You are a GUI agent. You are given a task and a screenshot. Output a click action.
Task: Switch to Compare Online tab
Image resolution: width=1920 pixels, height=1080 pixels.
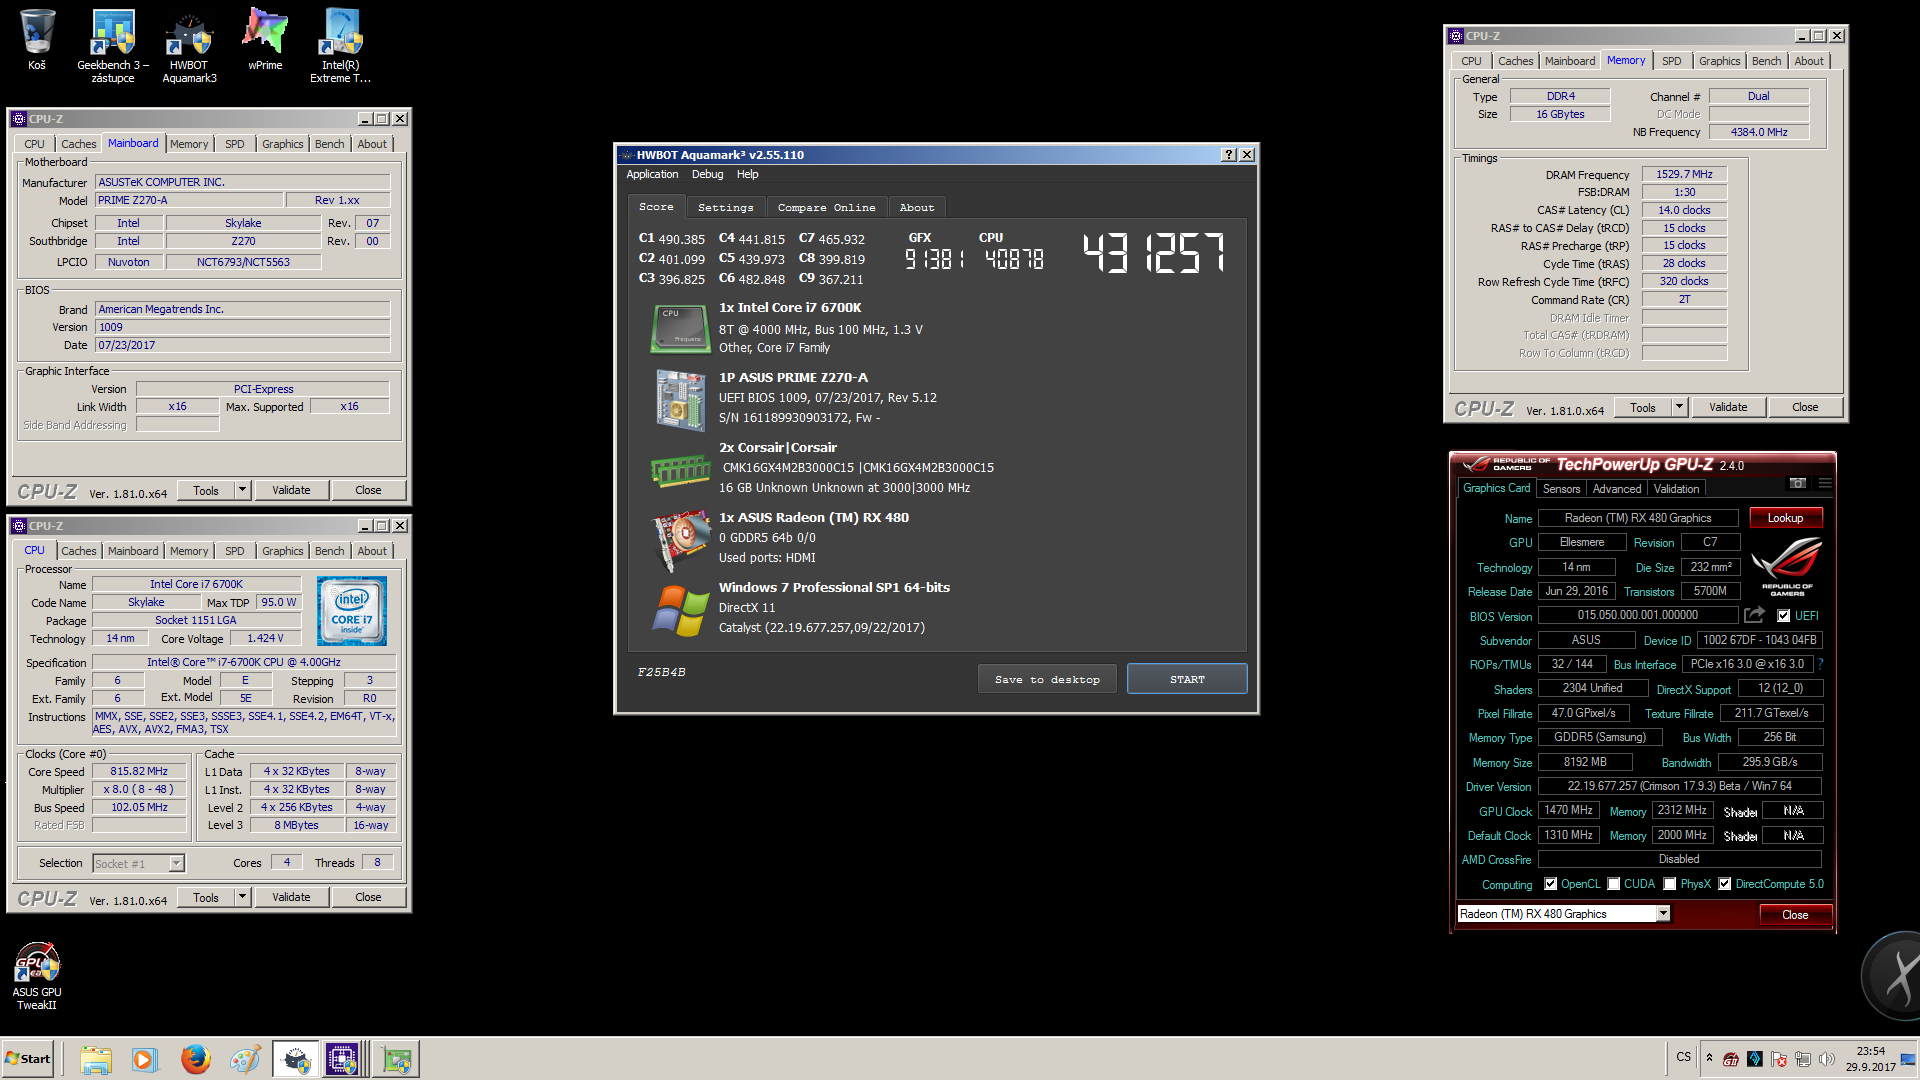[x=826, y=208]
